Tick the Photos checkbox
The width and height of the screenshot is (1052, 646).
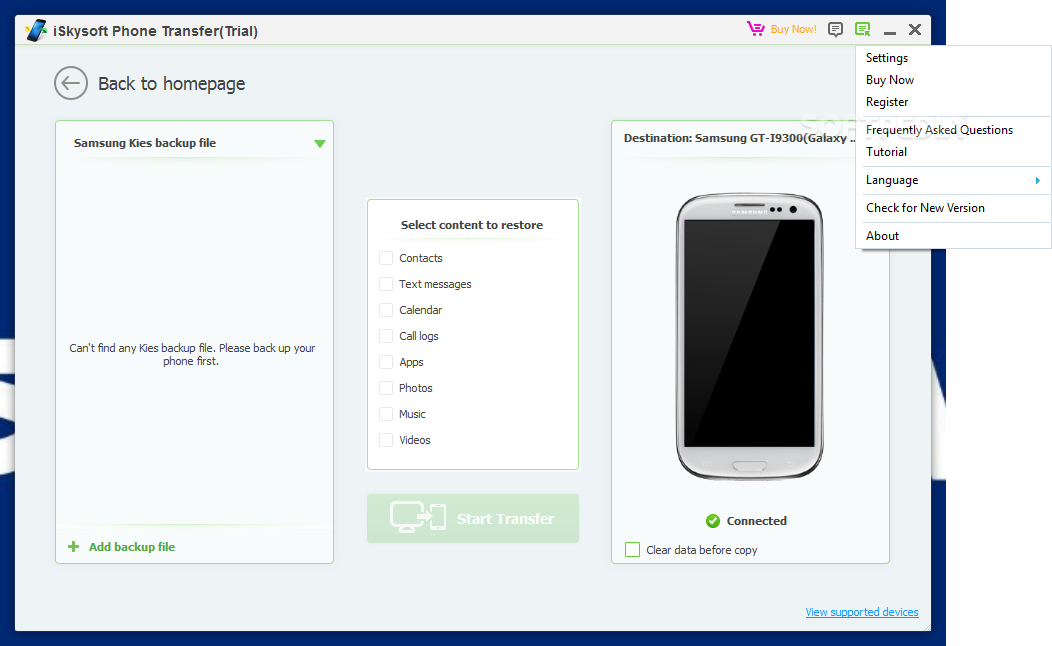click(x=386, y=388)
